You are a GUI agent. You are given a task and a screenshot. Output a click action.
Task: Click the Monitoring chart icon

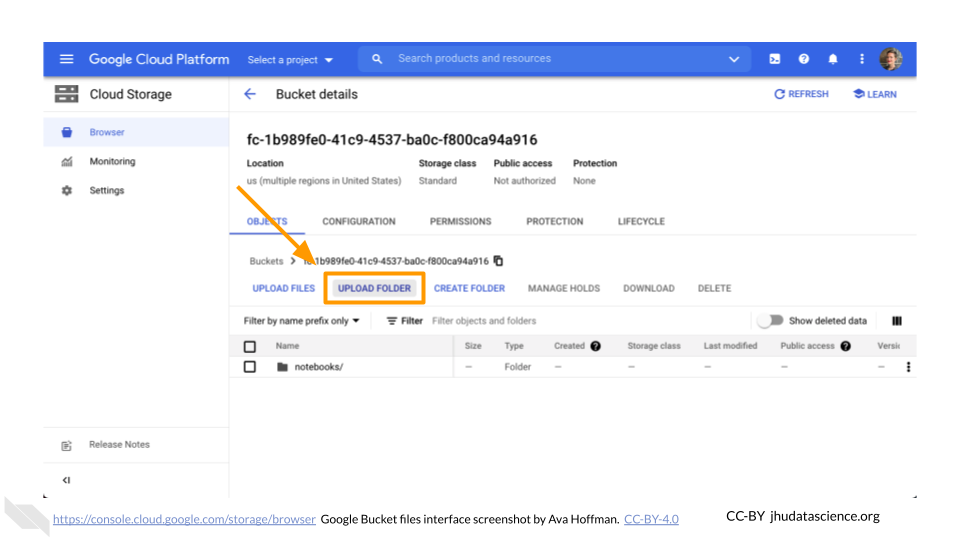pos(67,162)
